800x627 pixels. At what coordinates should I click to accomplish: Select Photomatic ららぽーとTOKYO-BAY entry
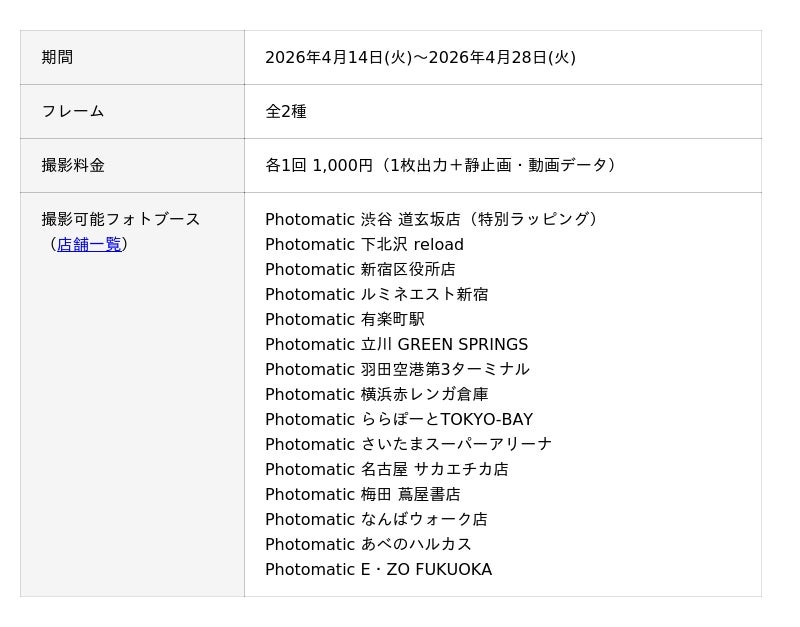click(x=398, y=419)
